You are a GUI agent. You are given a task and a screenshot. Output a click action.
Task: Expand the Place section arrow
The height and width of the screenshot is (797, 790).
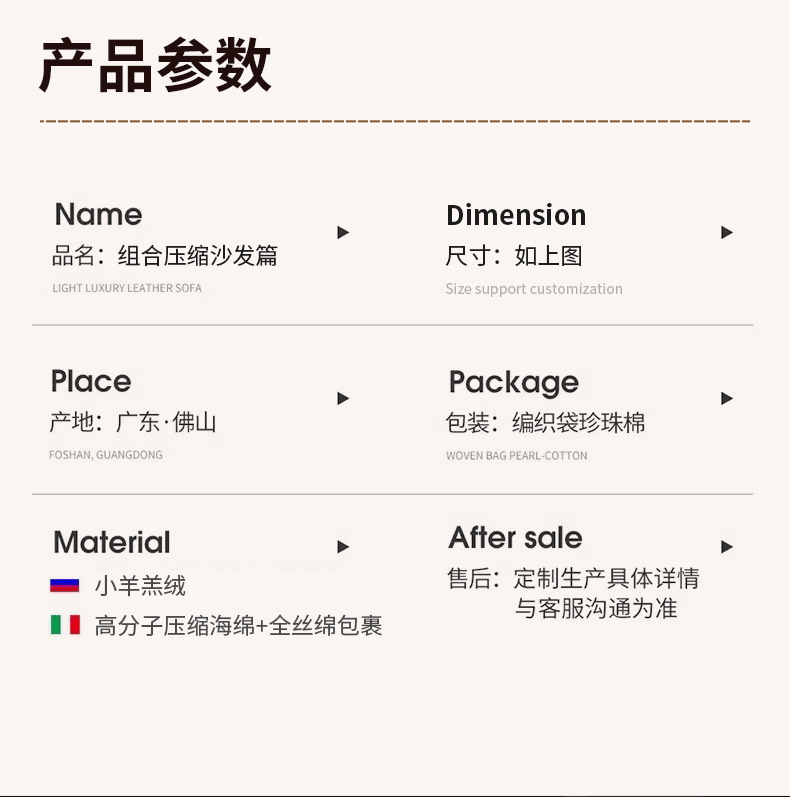click(343, 399)
